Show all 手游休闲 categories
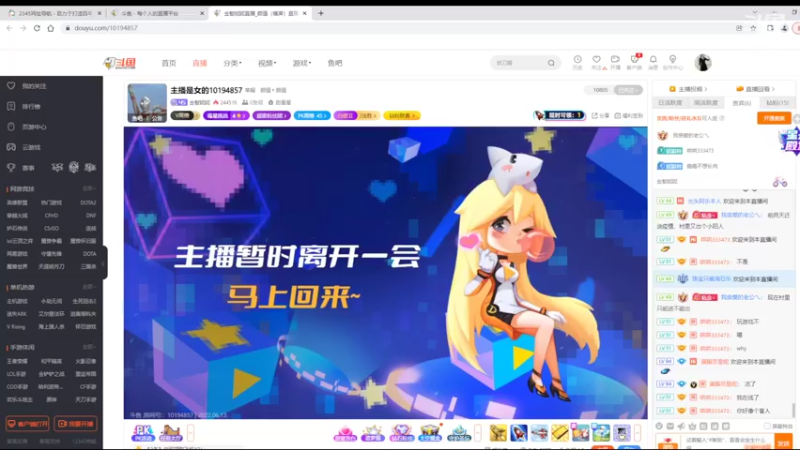 pos(89,347)
